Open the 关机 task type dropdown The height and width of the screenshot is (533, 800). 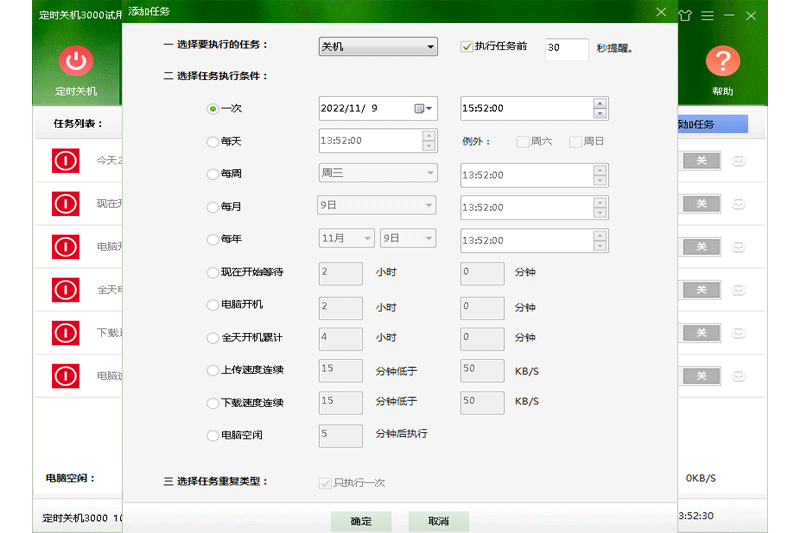pos(378,46)
